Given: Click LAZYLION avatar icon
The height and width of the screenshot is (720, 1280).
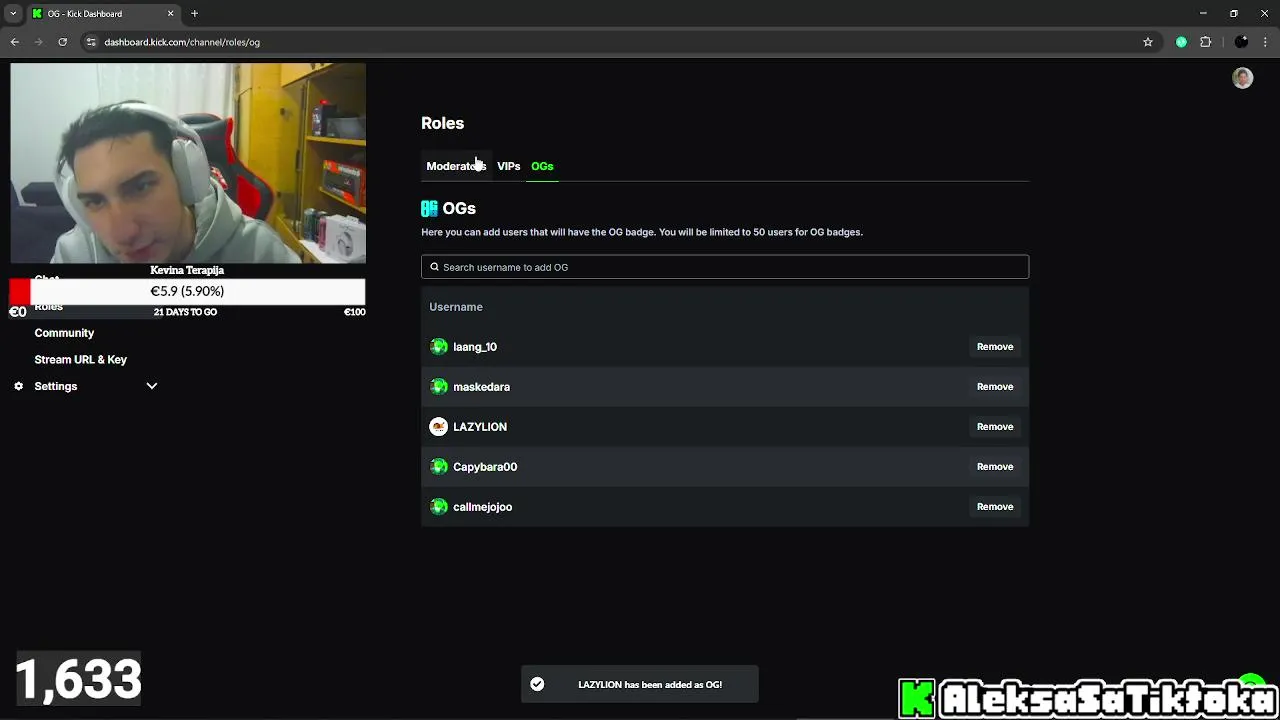Looking at the screenshot, I should click(438, 426).
